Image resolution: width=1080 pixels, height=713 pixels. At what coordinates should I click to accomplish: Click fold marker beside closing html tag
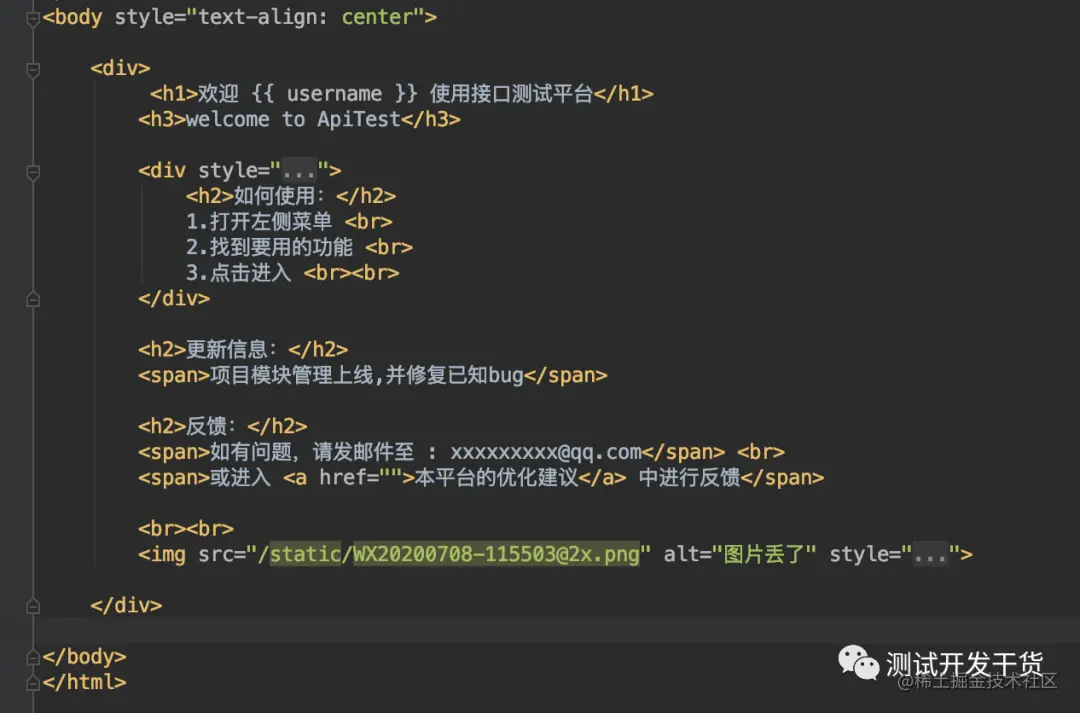32,683
